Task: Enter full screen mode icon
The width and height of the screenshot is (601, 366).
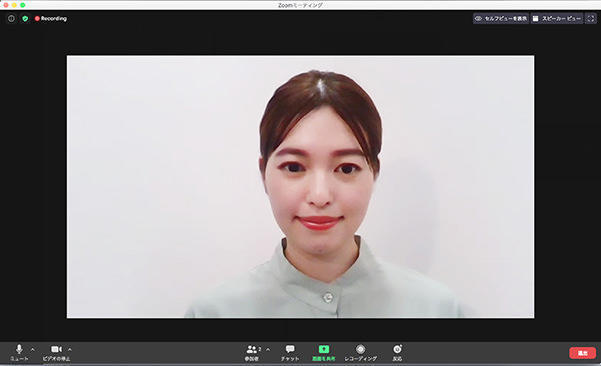Action: coord(591,18)
